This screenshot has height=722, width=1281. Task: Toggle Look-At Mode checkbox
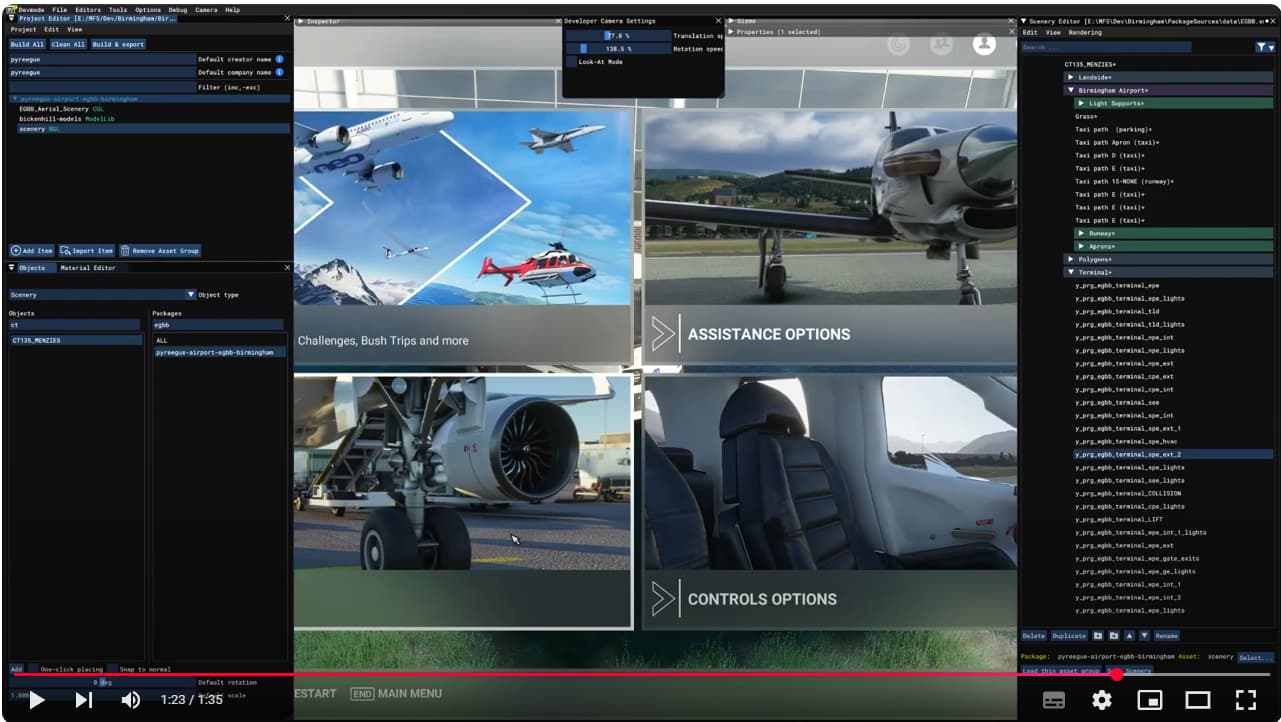[x=571, y=62]
